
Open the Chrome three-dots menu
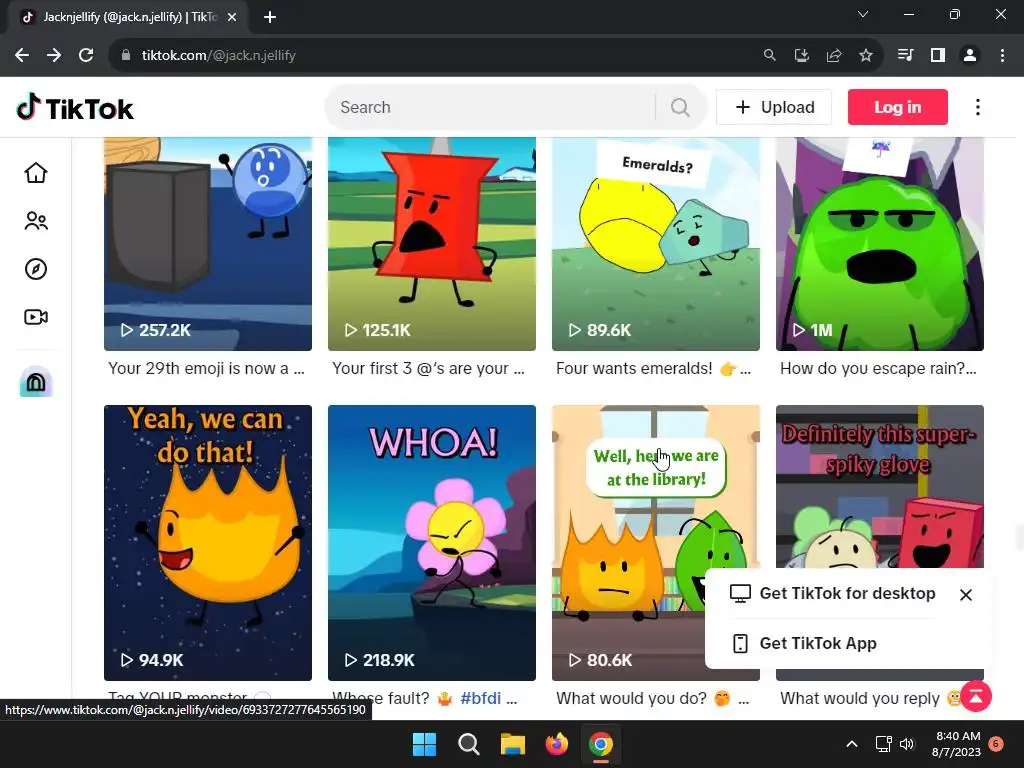(1002, 56)
